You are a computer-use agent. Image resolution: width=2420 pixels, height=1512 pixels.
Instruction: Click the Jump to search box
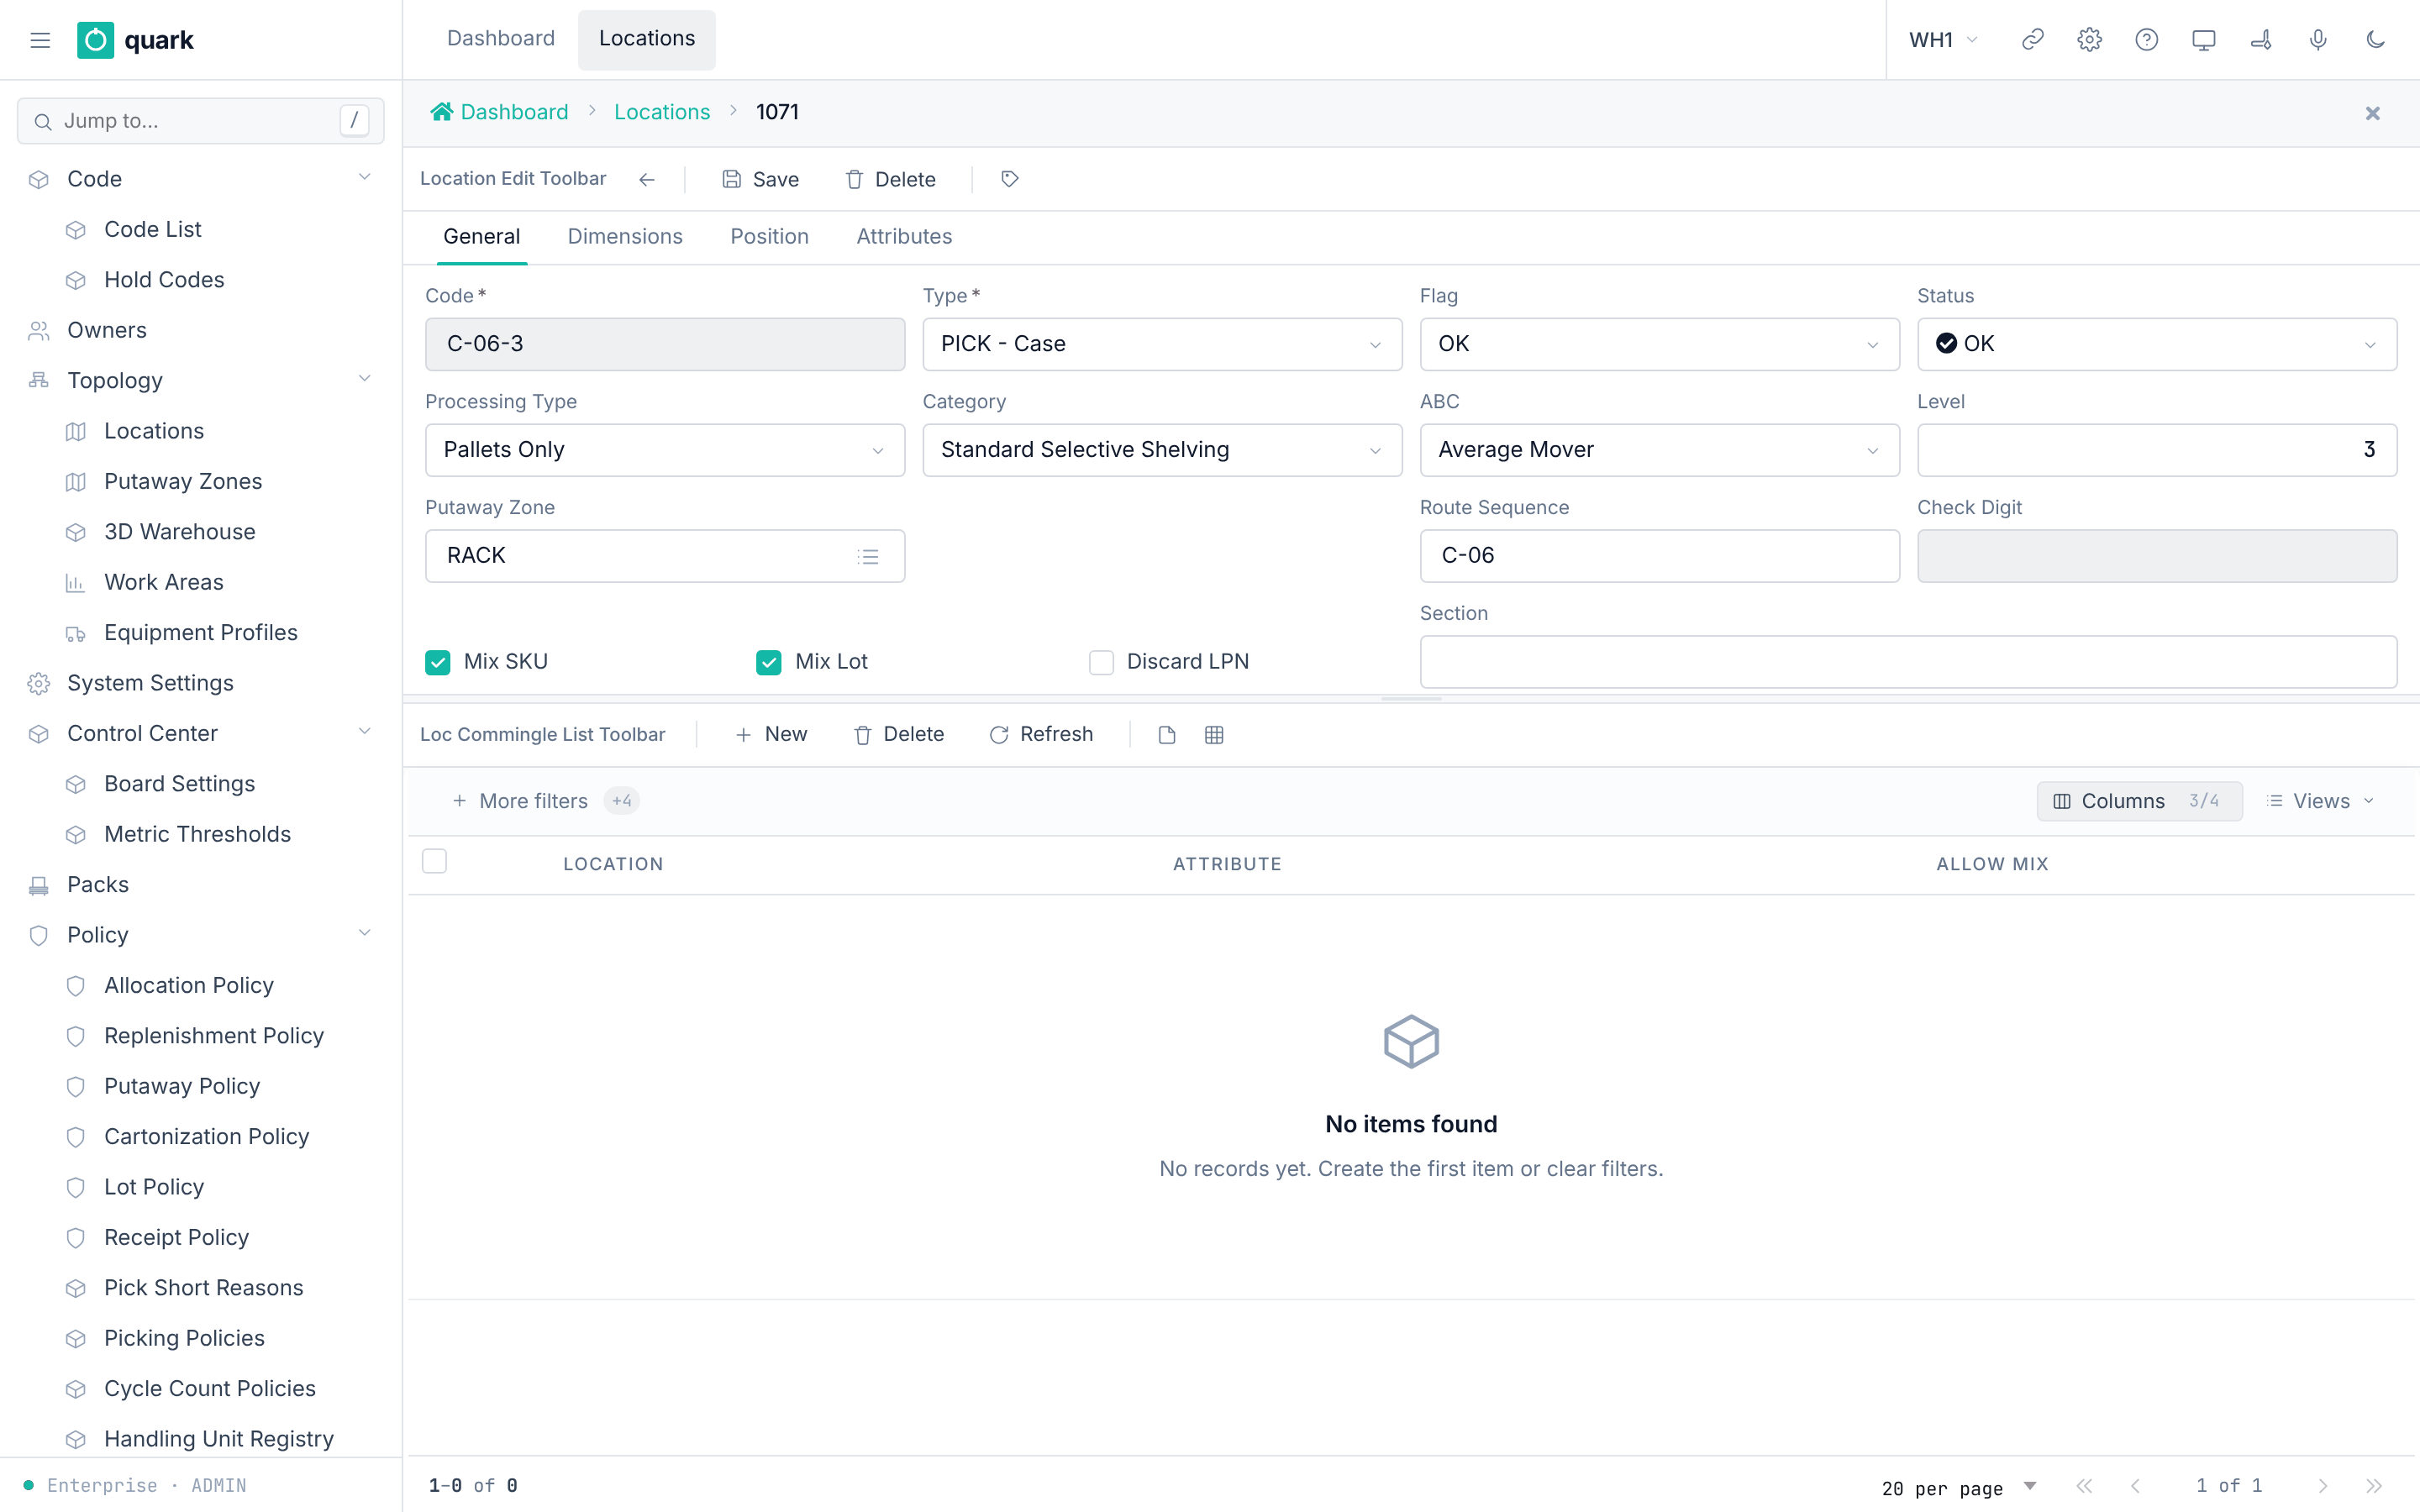(200, 121)
